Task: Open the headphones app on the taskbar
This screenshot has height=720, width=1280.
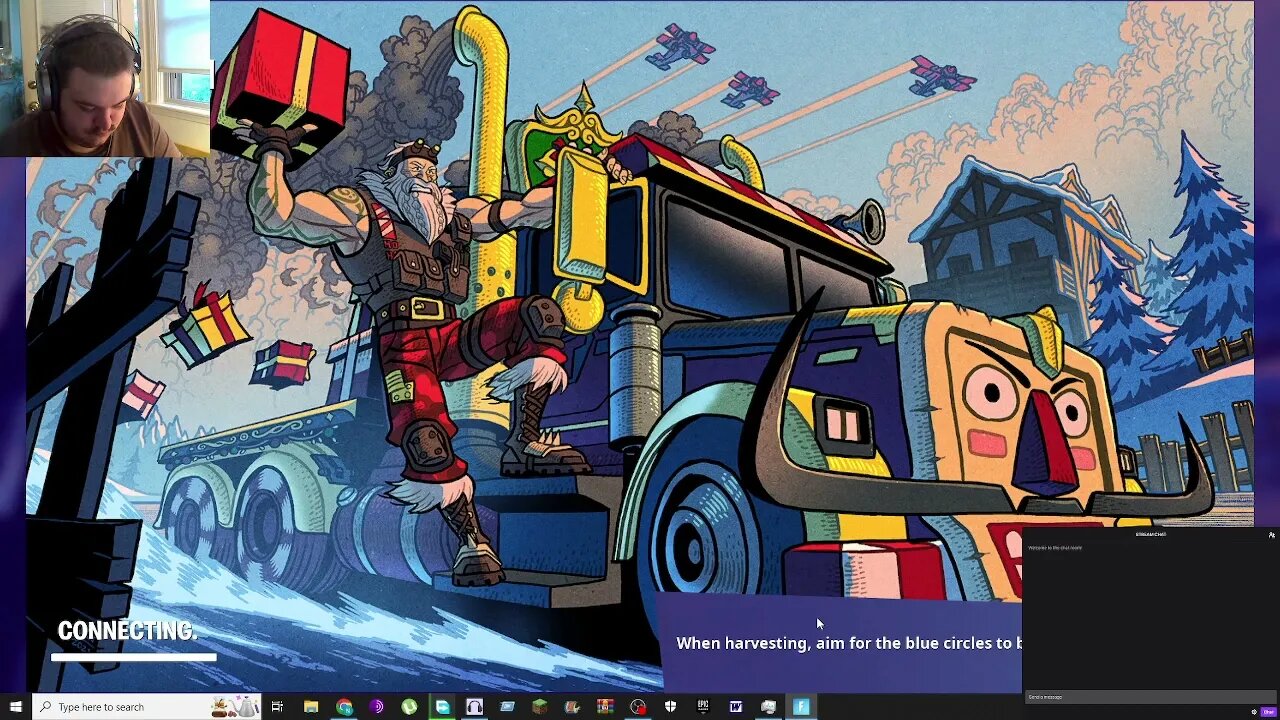Action: click(x=475, y=707)
